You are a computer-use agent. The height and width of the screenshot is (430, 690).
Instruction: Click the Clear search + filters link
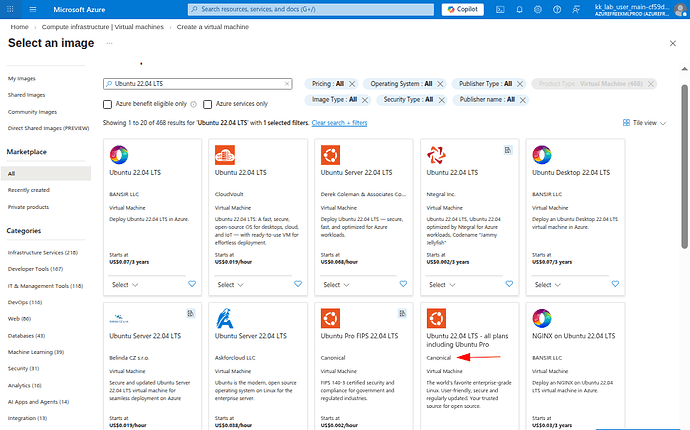(339, 122)
